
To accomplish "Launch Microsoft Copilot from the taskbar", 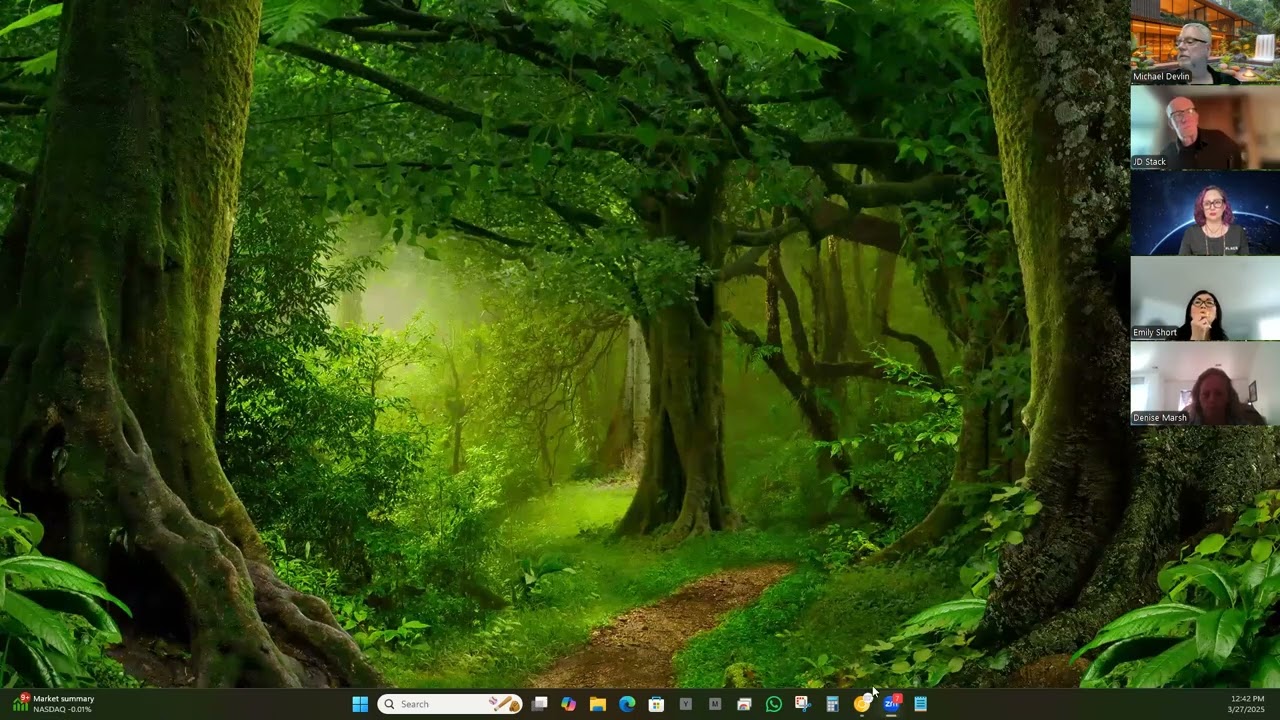I will [x=569, y=704].
